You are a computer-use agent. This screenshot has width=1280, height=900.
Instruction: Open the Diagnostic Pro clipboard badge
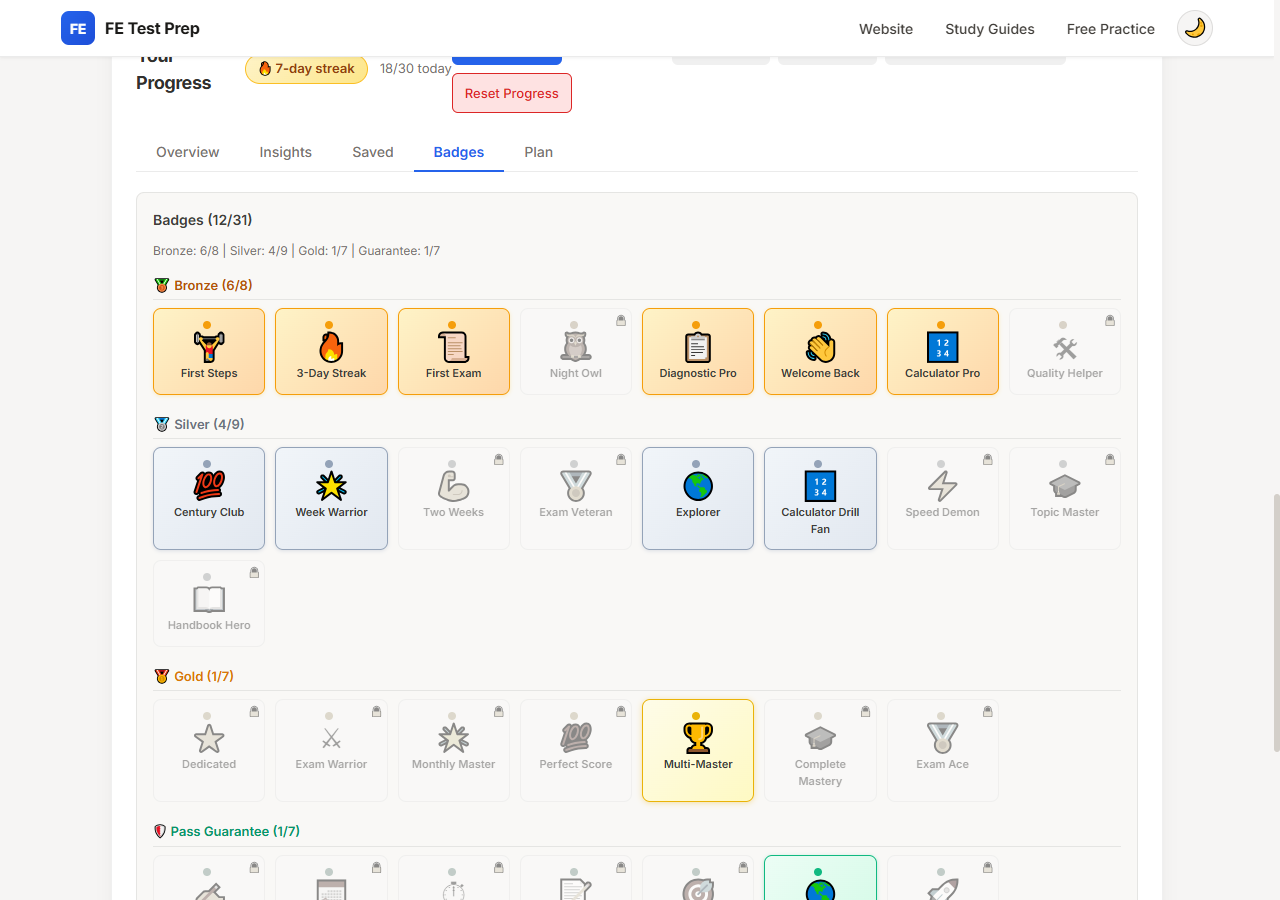[698, 351]
